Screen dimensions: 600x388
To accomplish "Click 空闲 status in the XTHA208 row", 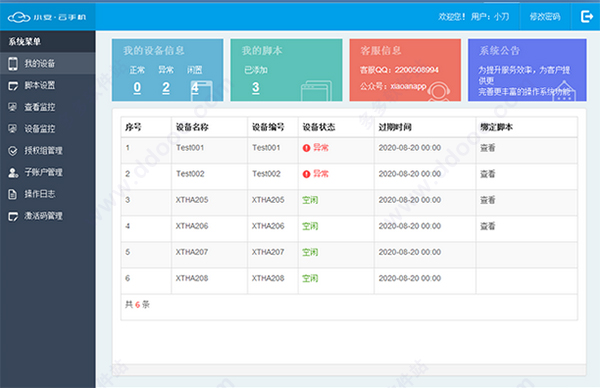I will click(x=310, y=278).
